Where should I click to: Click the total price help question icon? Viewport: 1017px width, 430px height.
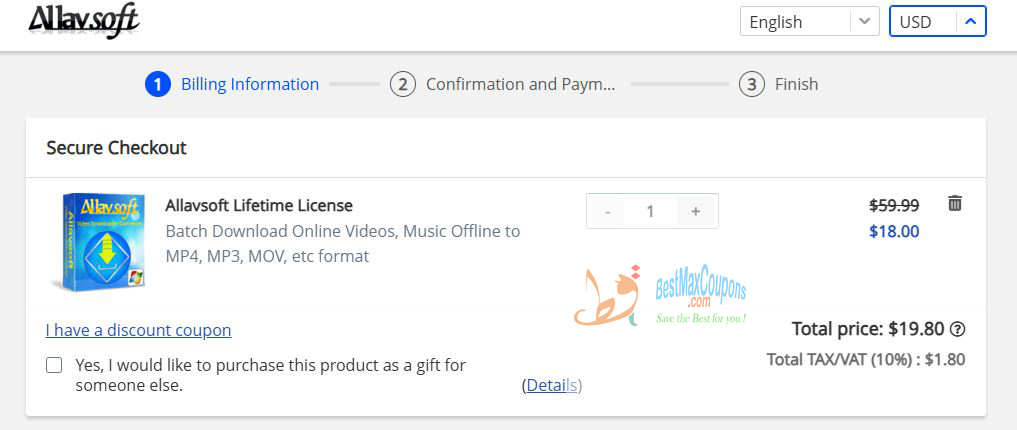pos(957,329)
